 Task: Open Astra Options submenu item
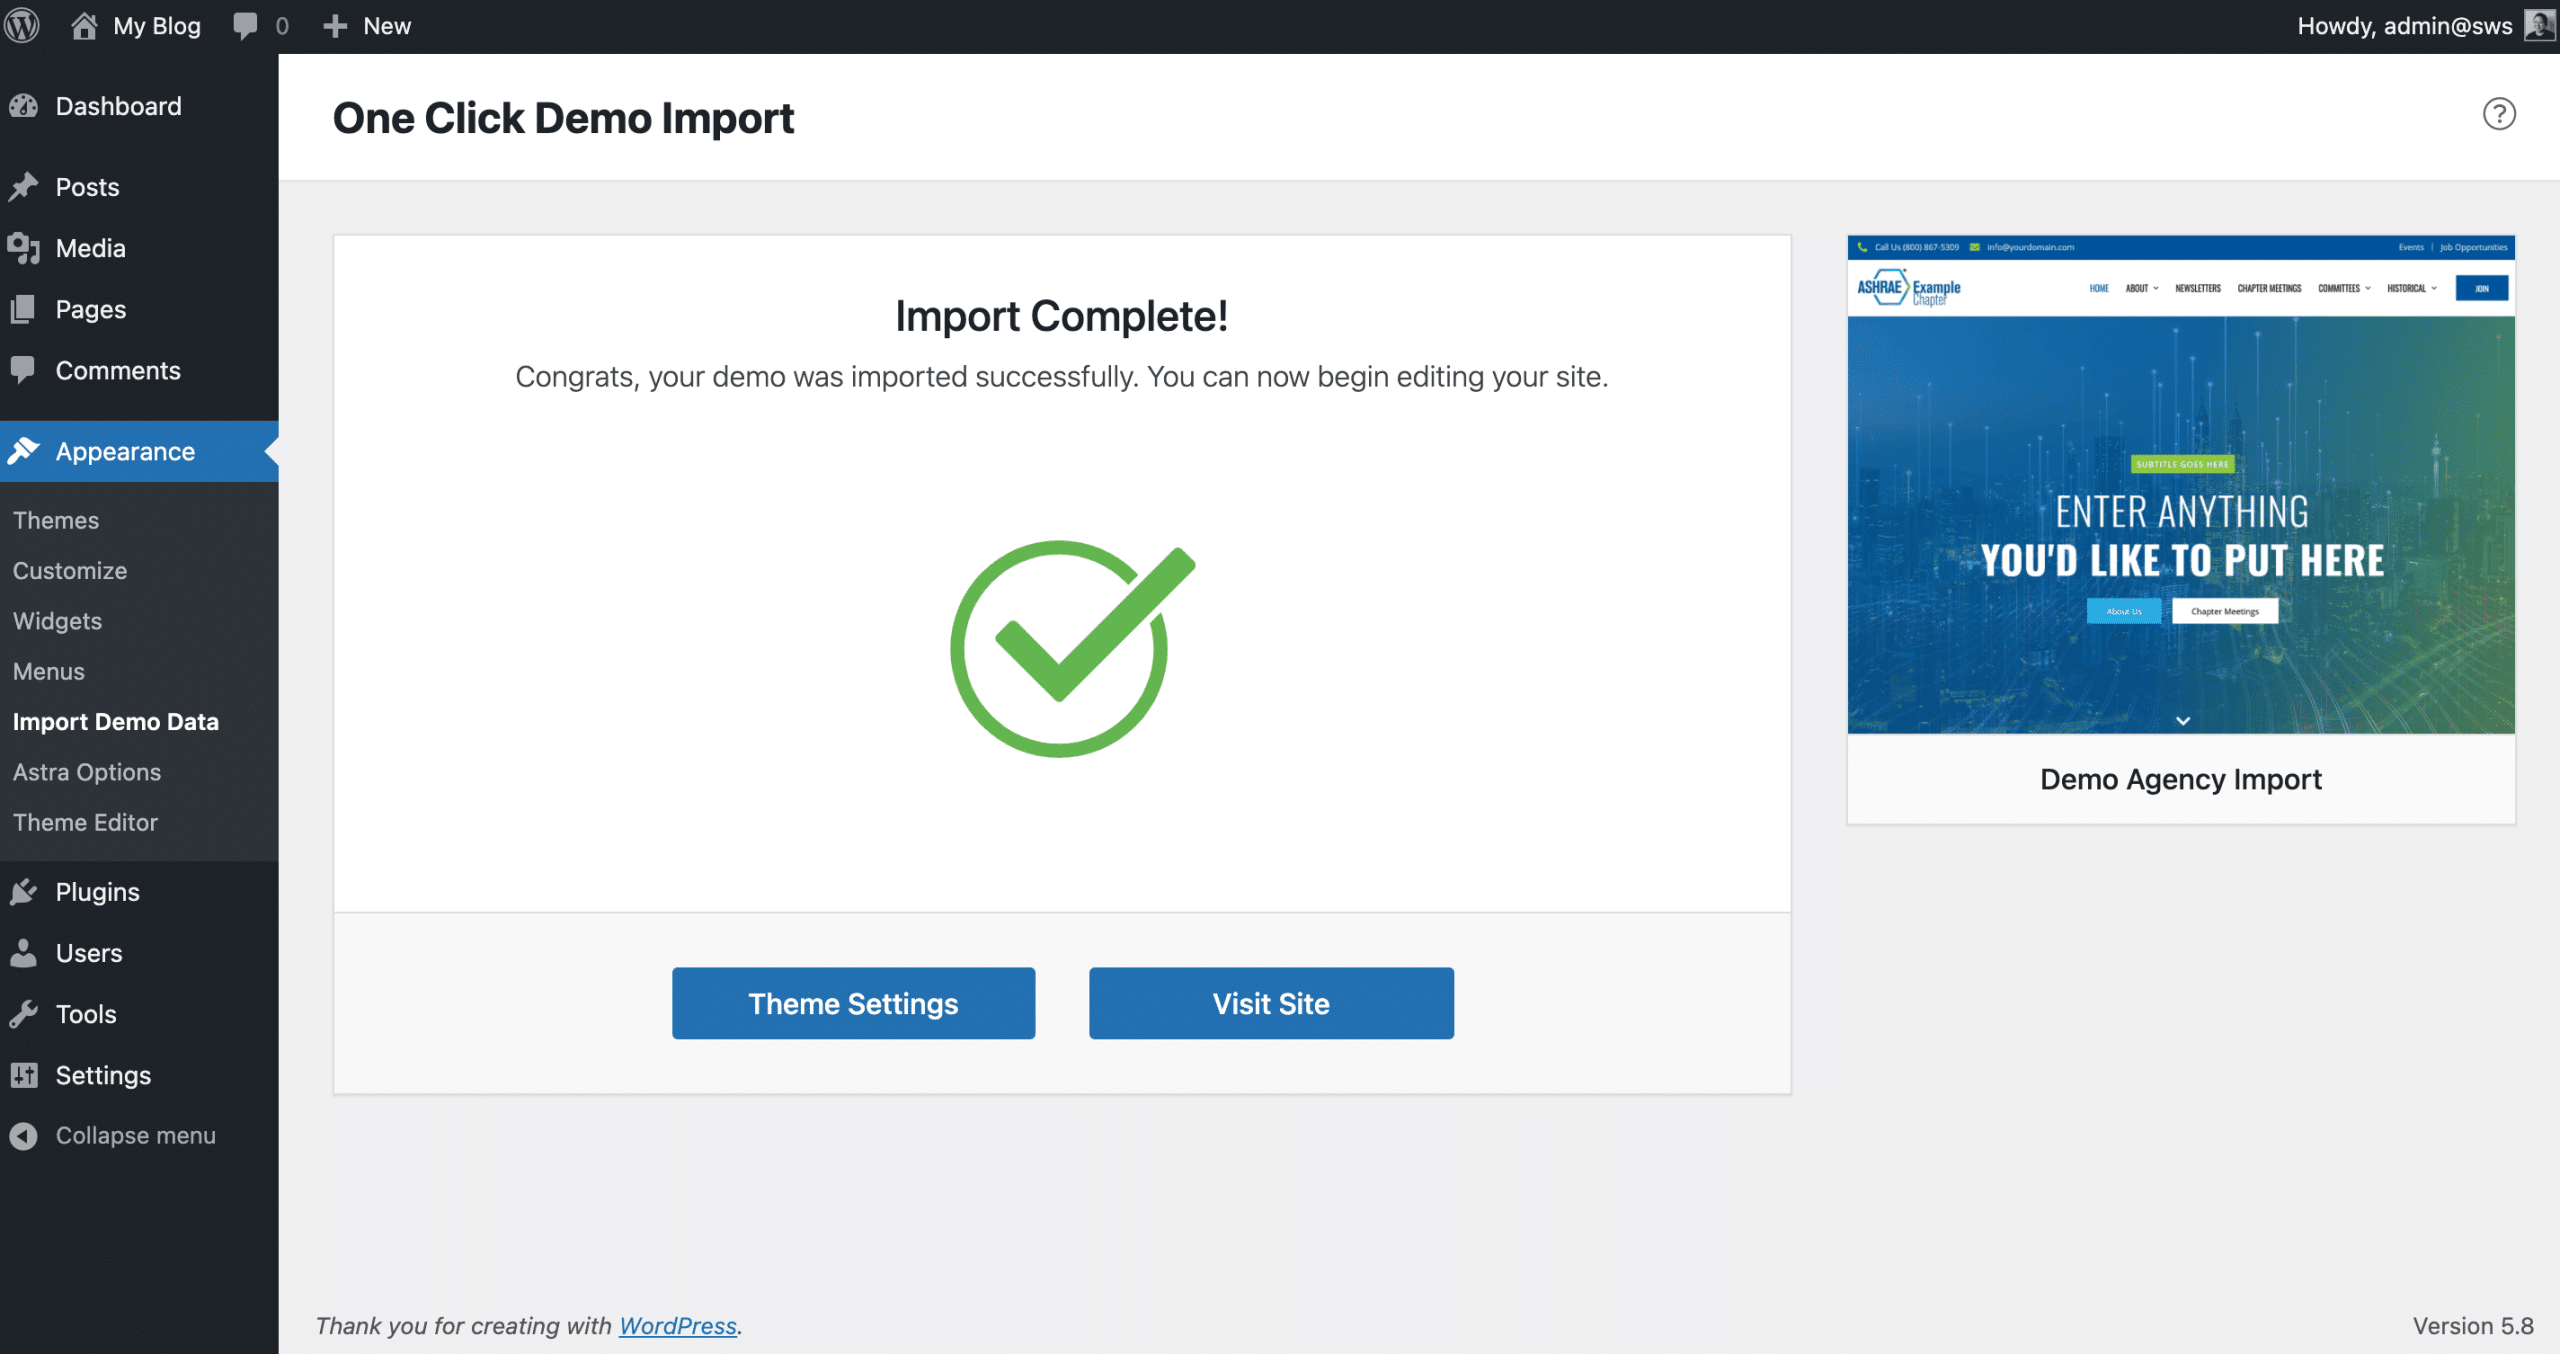[87, 772]
